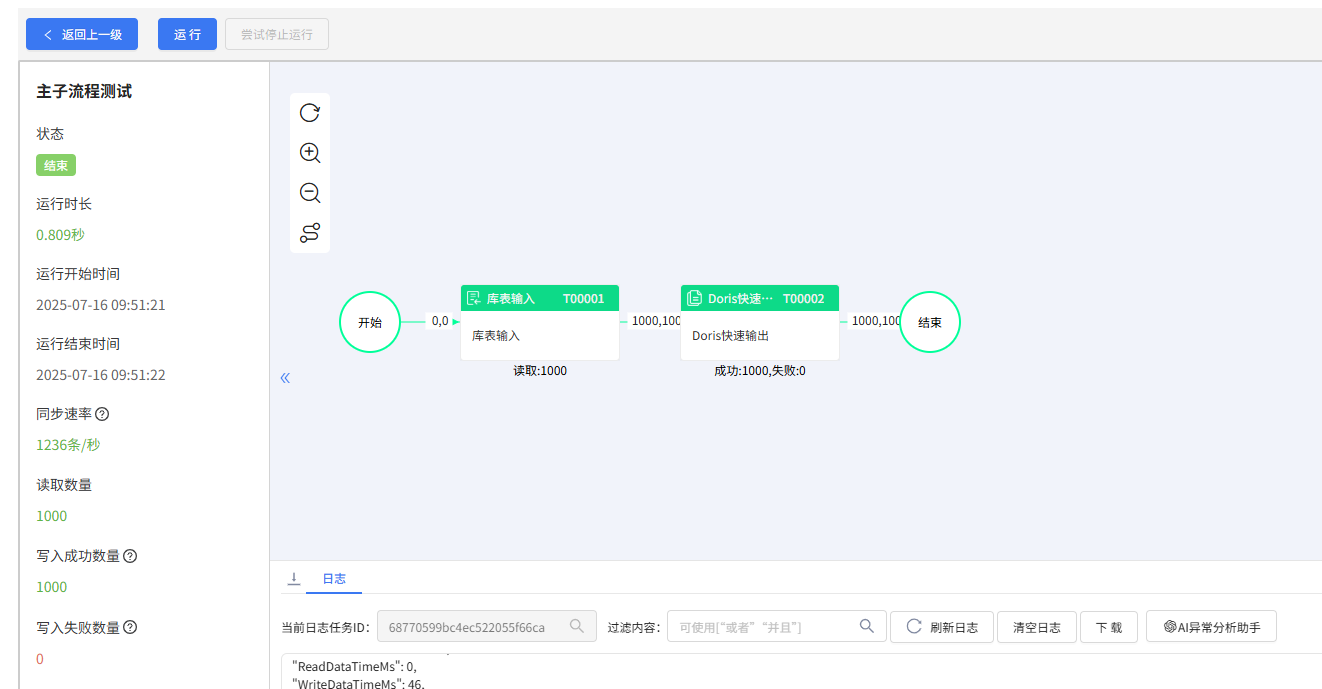This screenshot has height=689, width=1322.
Task: Click the 返回上一级 button
Action: pos(82,33)
